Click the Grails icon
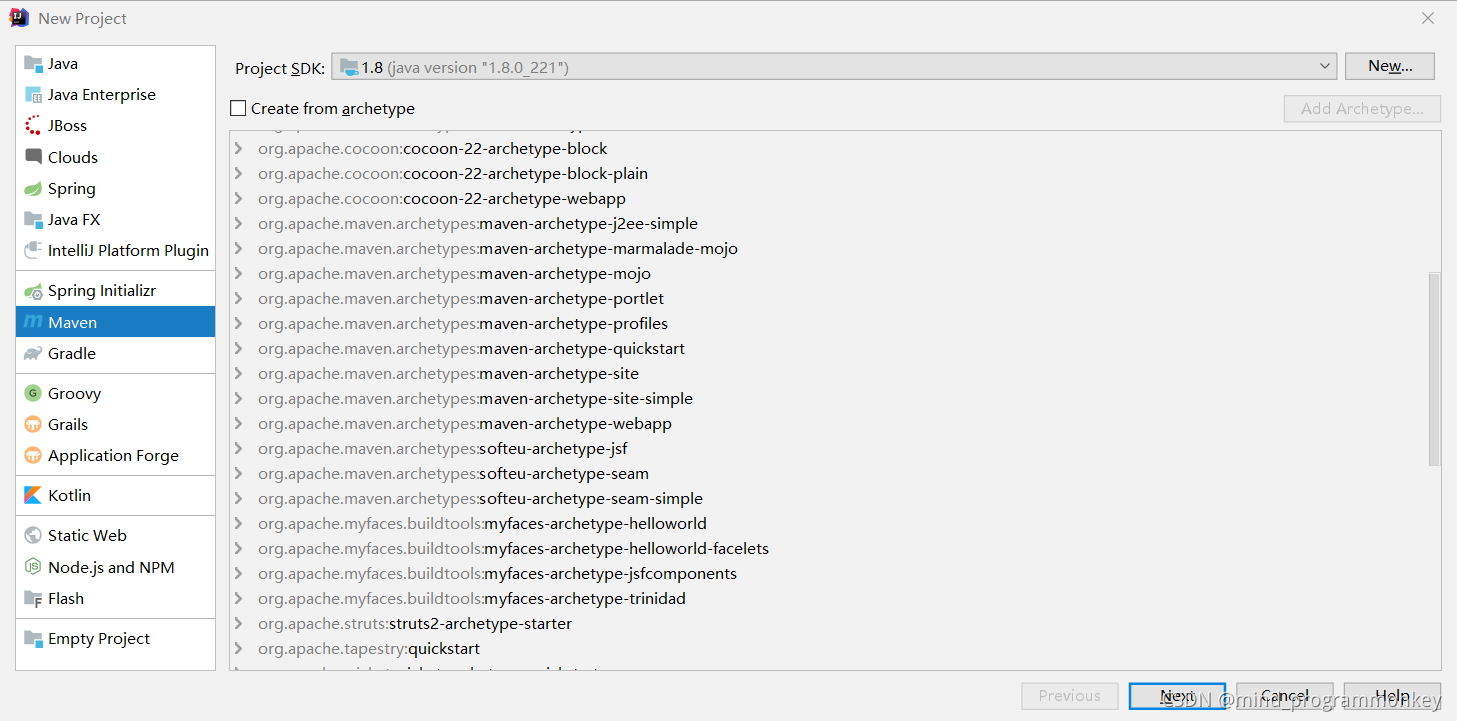This screenshot has width=1457, height=721. coord(33,425)
